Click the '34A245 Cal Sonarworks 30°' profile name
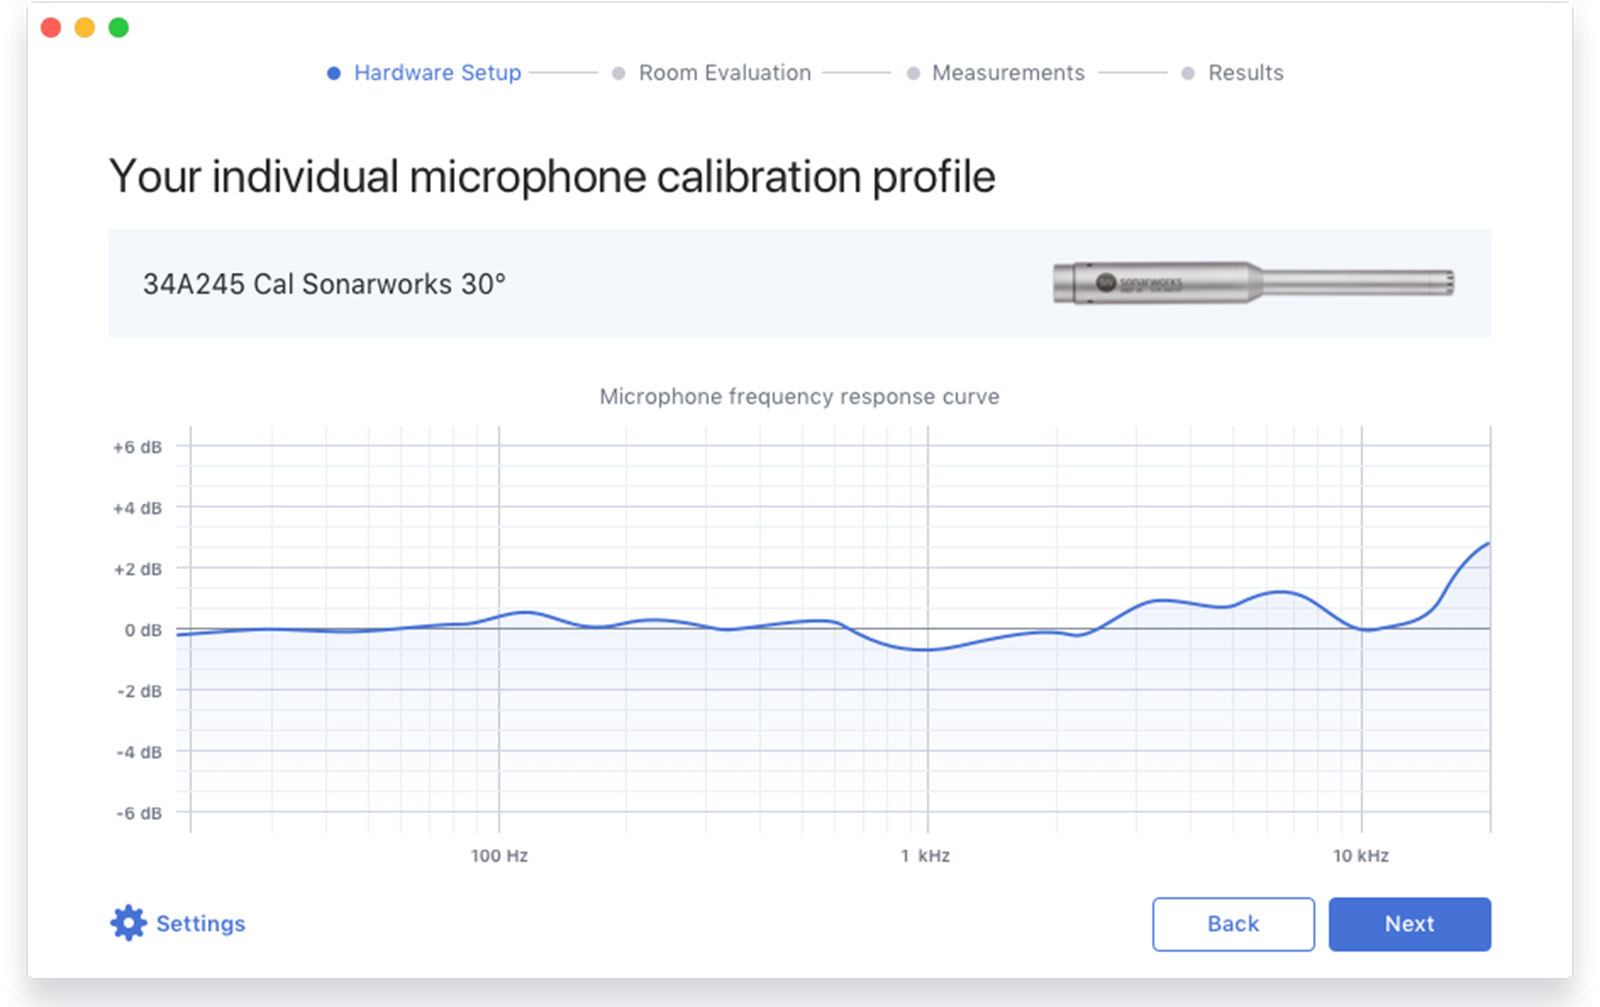Screen dimensions: 1600x1007 (324, 284)
